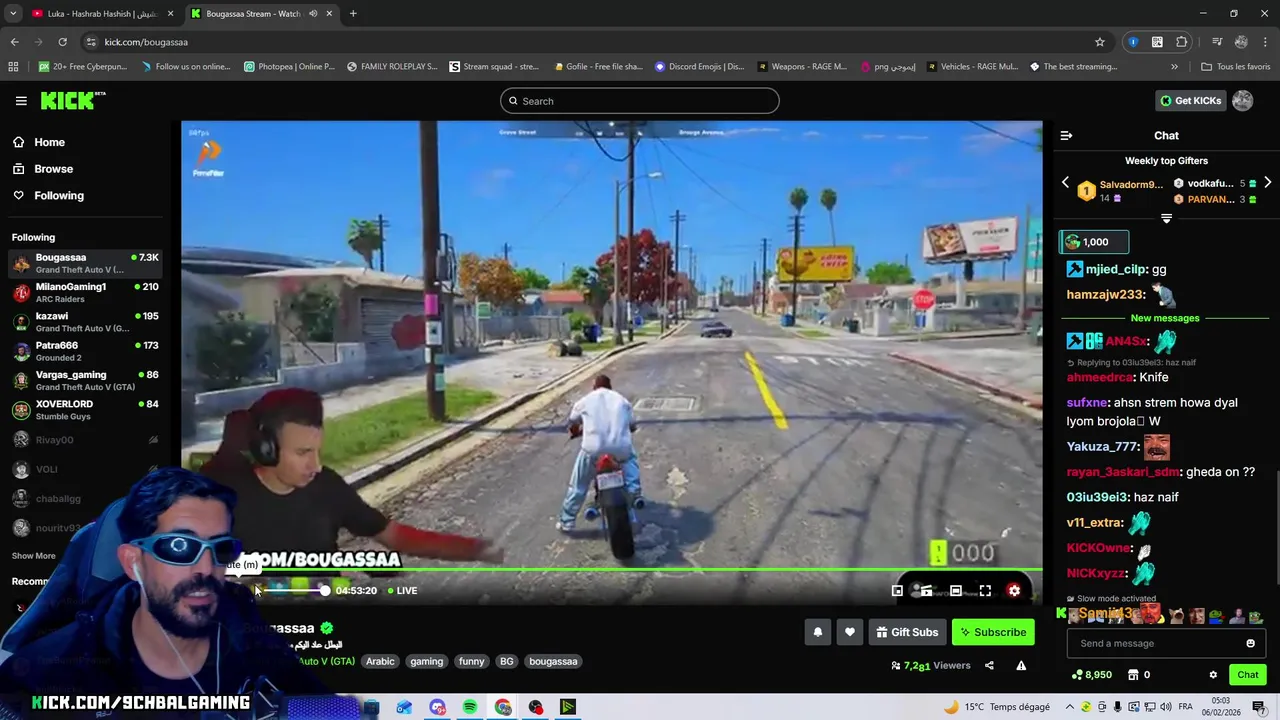Screen dimensions: 1280x720
Task: Open the kicks shop icon
Action: click(x=1133, y=675)
